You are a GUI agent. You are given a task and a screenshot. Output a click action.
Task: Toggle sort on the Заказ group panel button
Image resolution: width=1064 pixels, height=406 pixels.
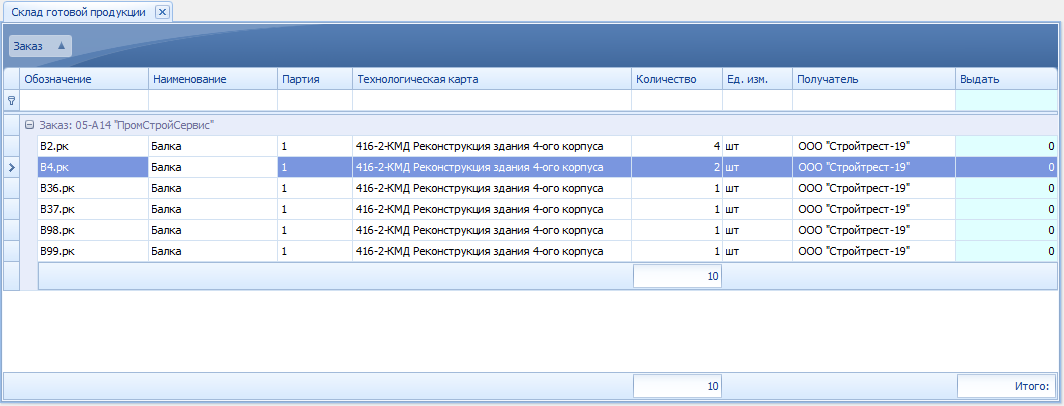point(40,46)
